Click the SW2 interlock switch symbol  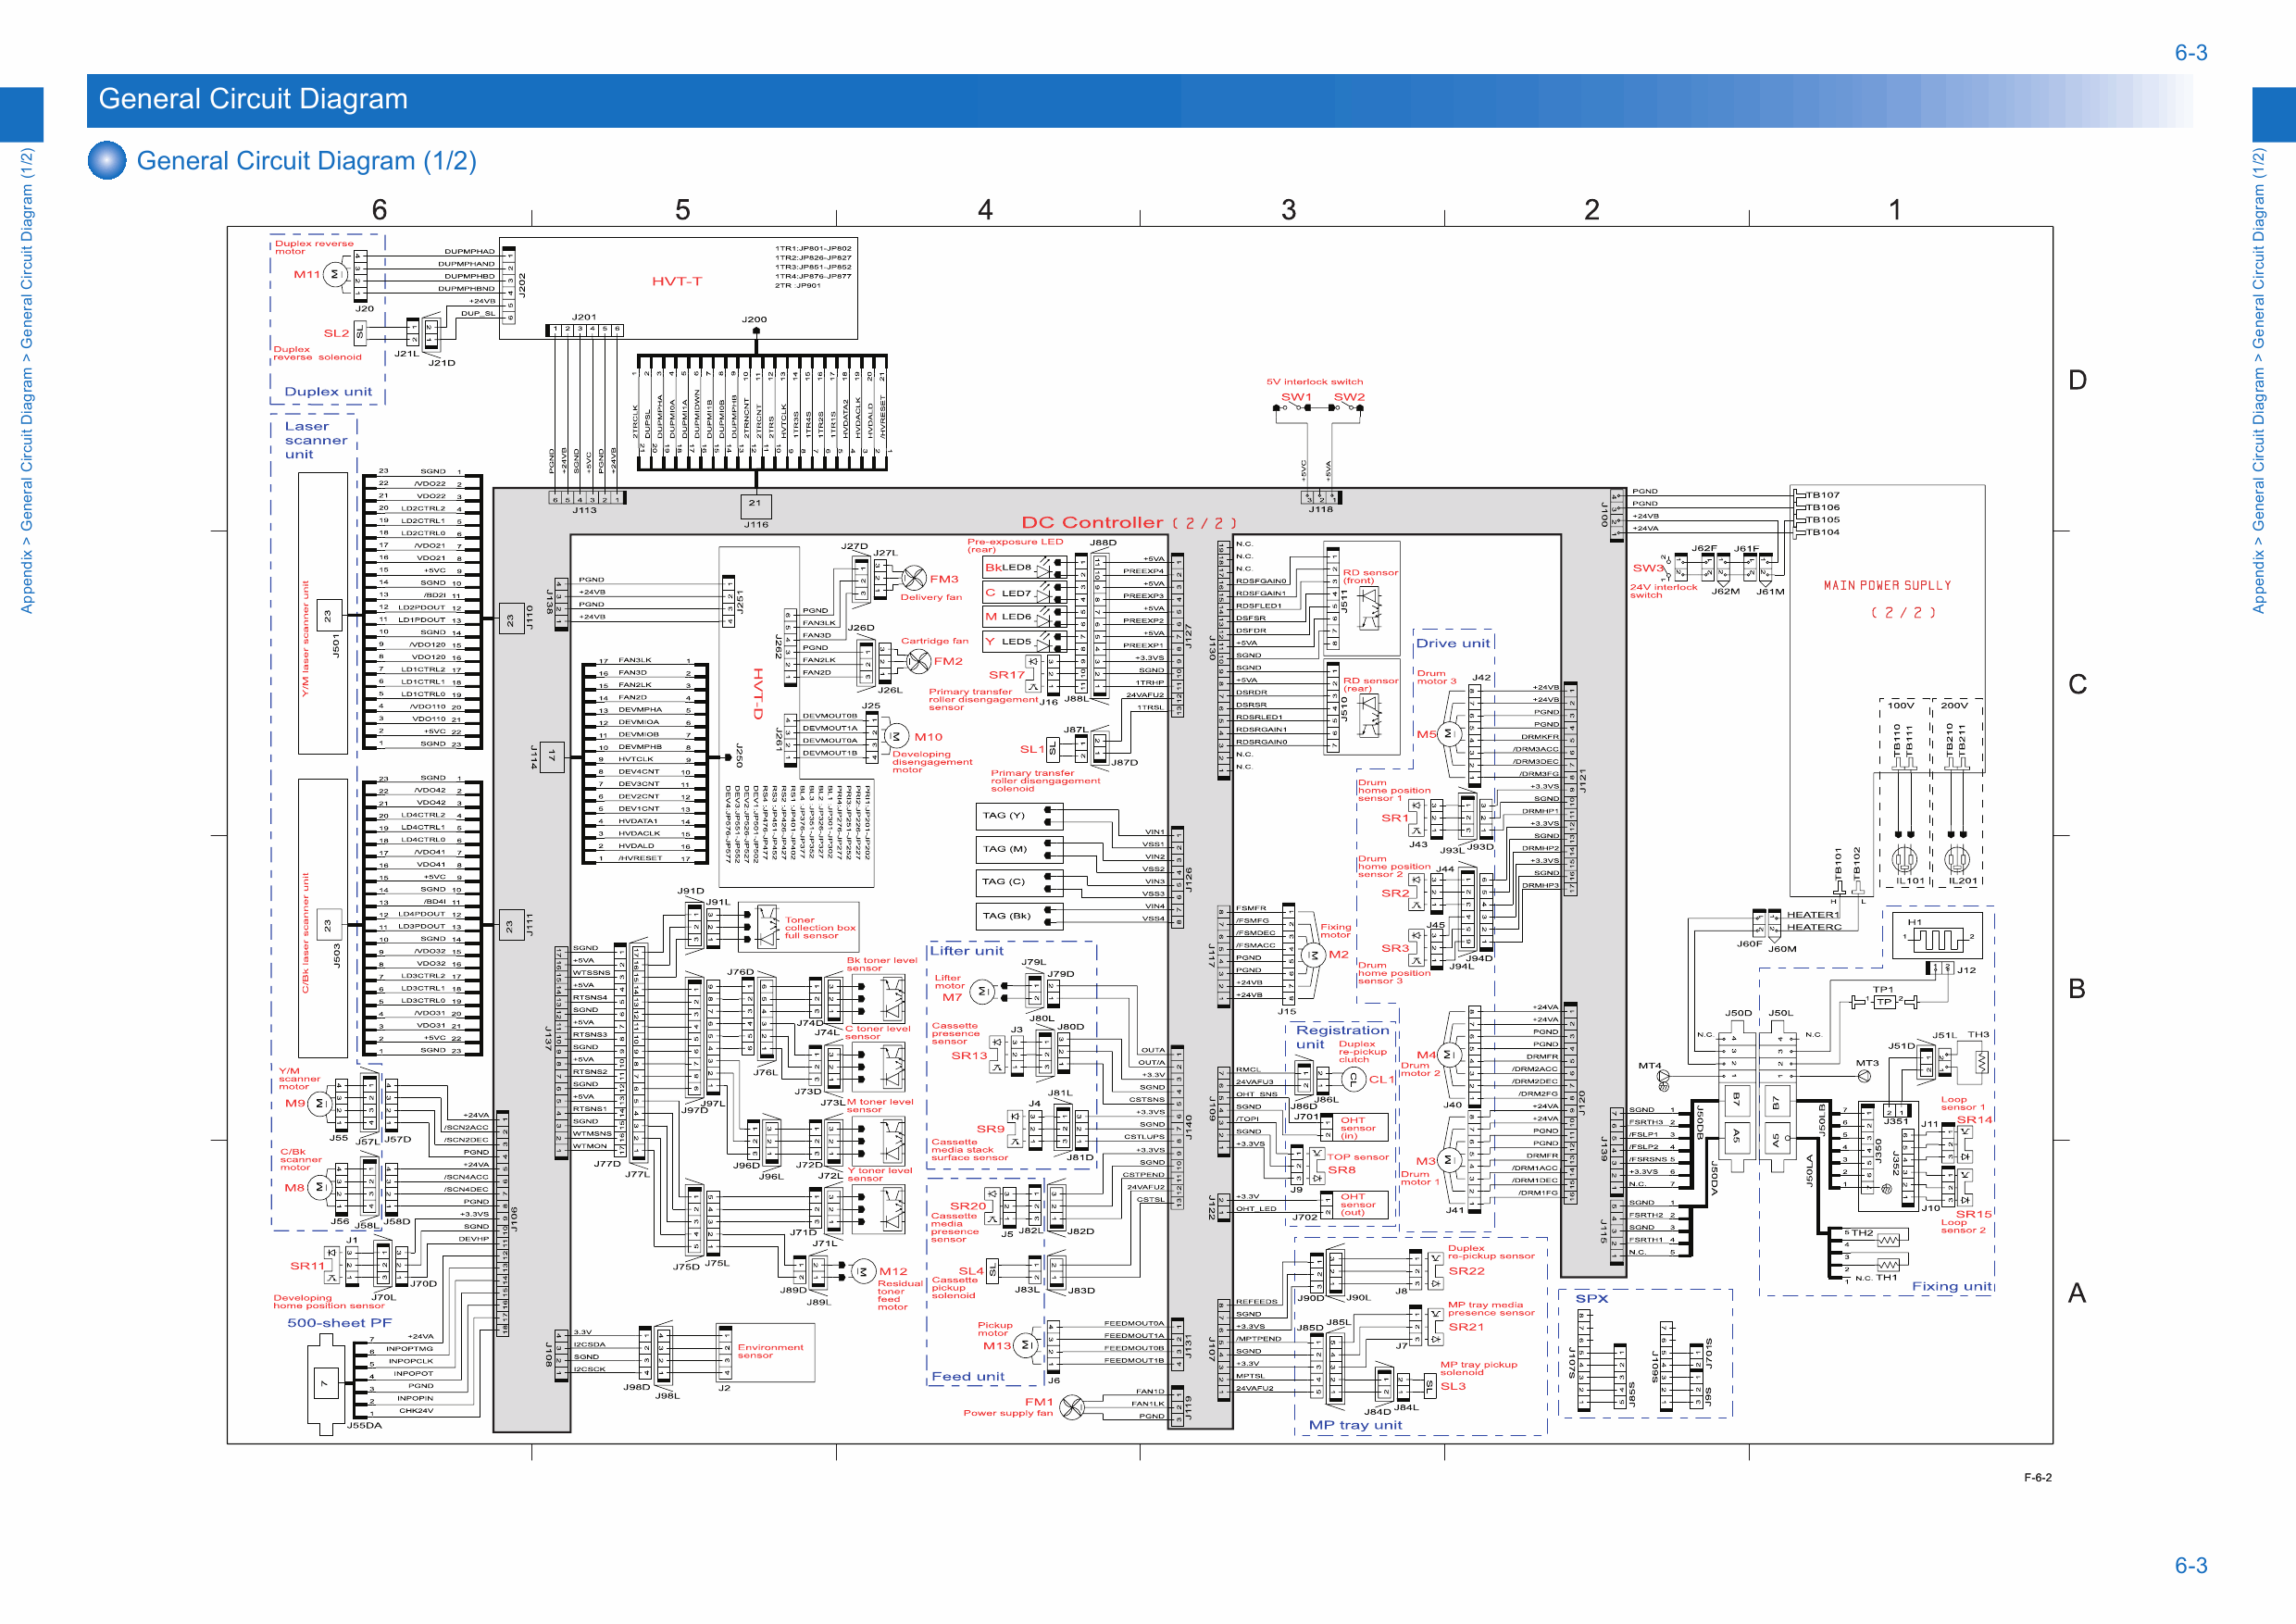1348,408
